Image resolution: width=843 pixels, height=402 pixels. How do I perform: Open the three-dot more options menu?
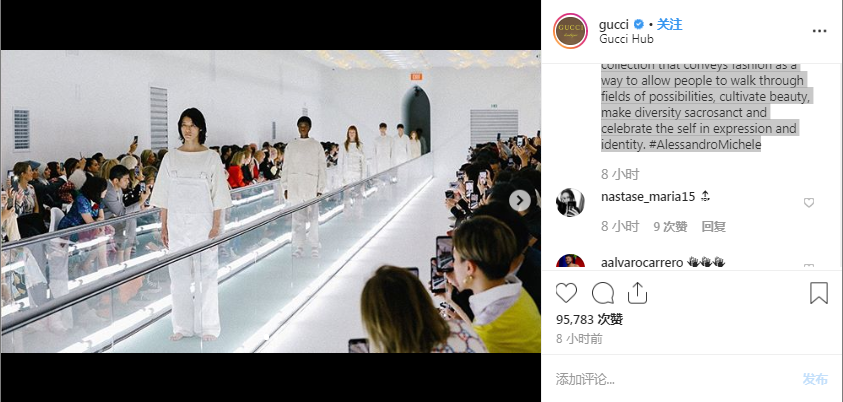[x=819, y=31]
